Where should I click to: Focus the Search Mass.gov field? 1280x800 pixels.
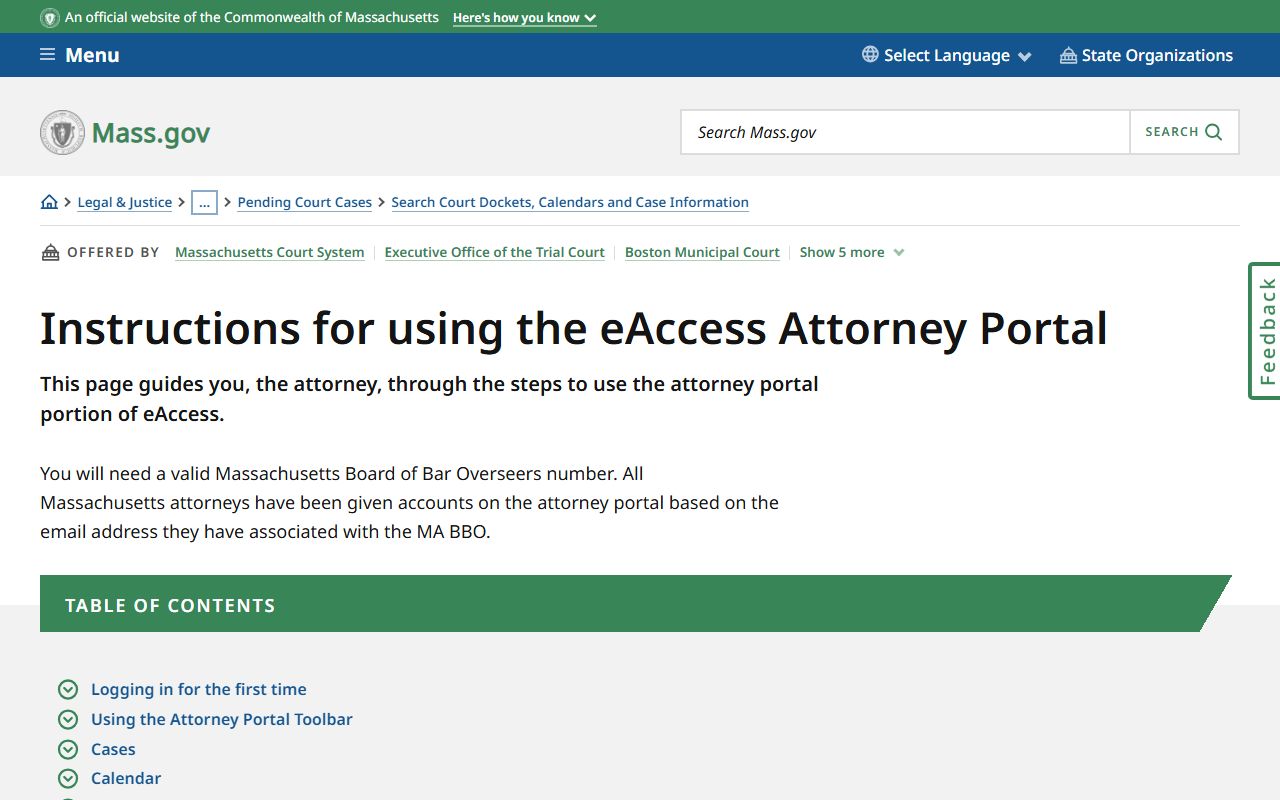click(905, 132)
